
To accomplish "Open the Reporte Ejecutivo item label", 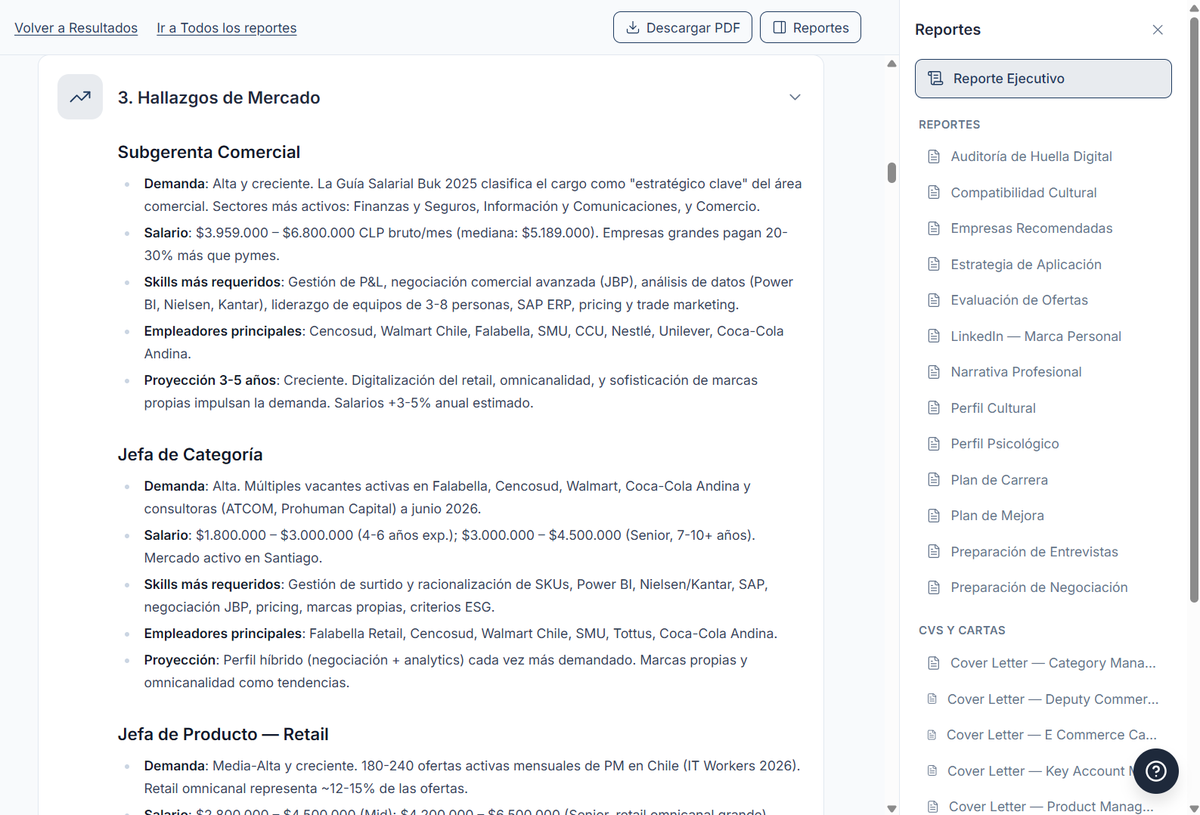I will click(x=1009, y=78).
